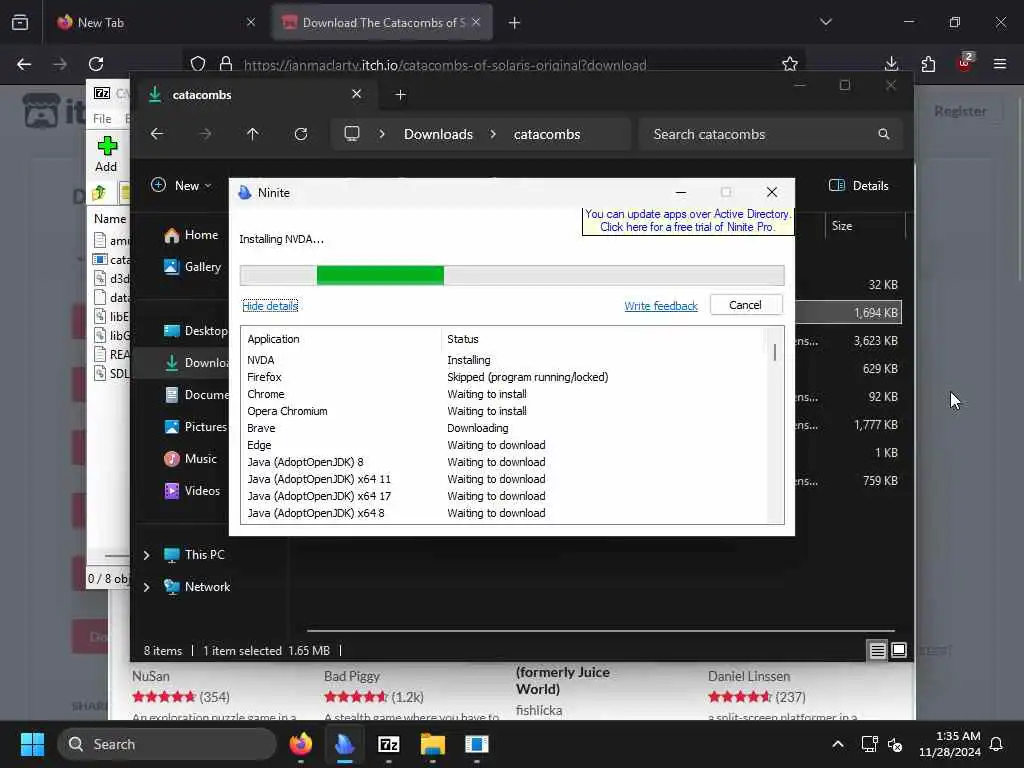Open a new Firefox tab
This screenshot has height=768, width=1024.
[x=515, y=23]
